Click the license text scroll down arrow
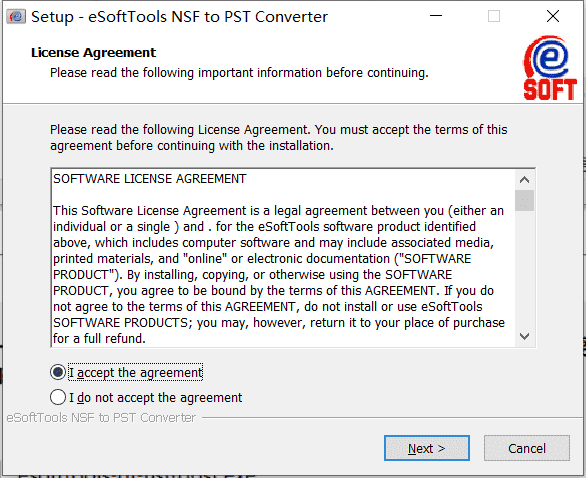The width and height of the screenshot is (586, 478). coord(524,336)
